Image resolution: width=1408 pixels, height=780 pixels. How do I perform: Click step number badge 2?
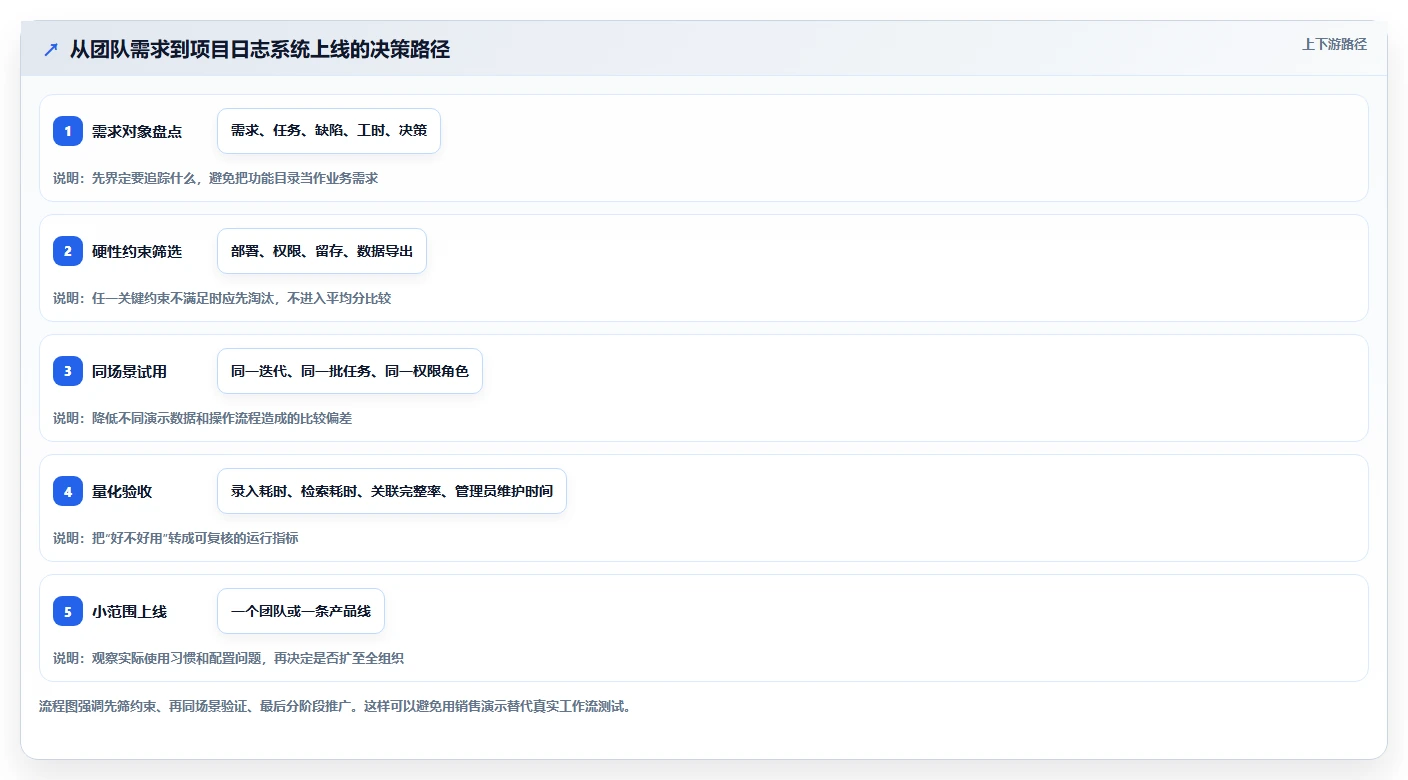pyautogui.click(x=68, y=251)
